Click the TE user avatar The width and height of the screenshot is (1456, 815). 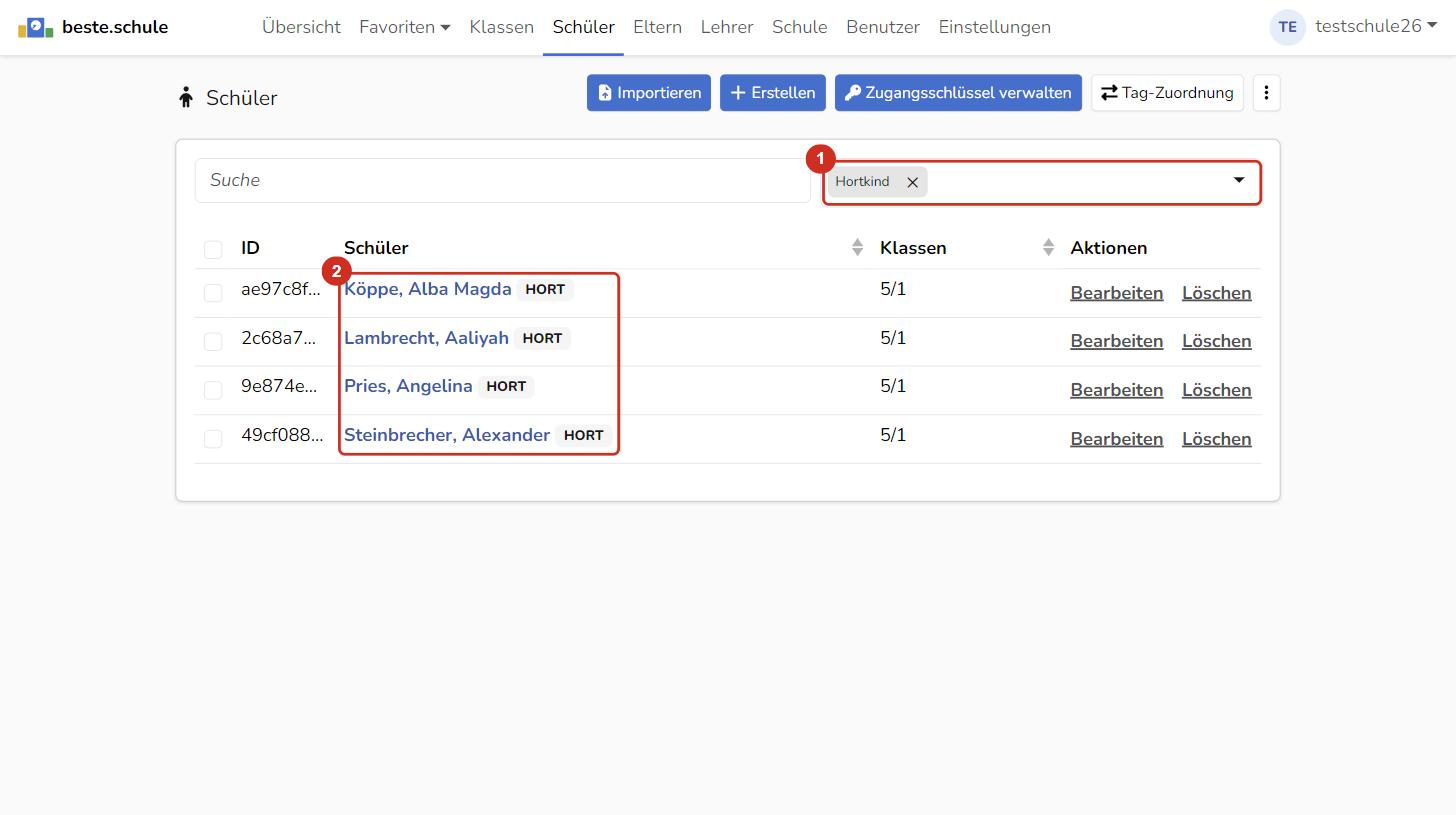point(1288,27)
